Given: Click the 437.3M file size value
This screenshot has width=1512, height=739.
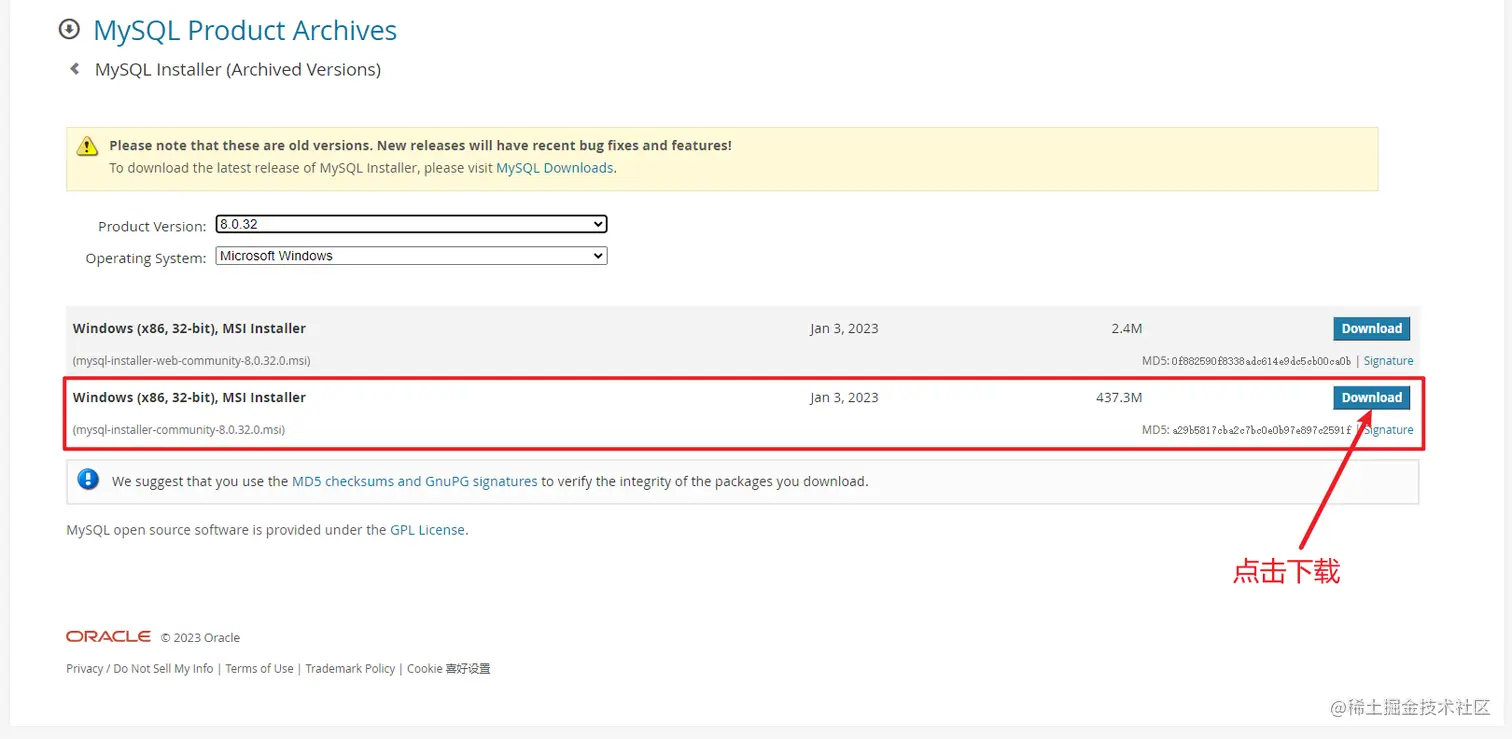Looking at the screenshot, I should [x=1119, y=397].
